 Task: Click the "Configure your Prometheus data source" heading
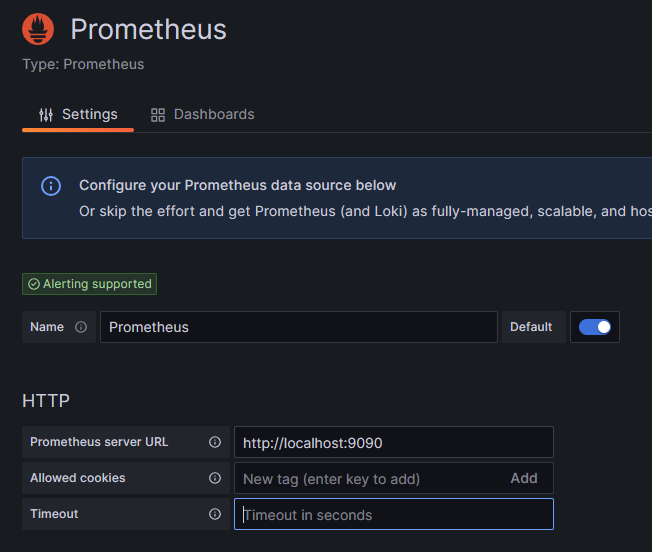tap(237, 185)
